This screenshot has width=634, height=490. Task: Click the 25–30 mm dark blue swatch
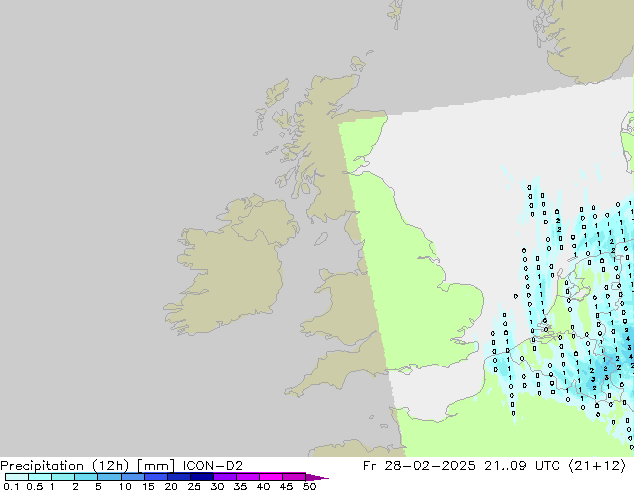pos(202,477)
